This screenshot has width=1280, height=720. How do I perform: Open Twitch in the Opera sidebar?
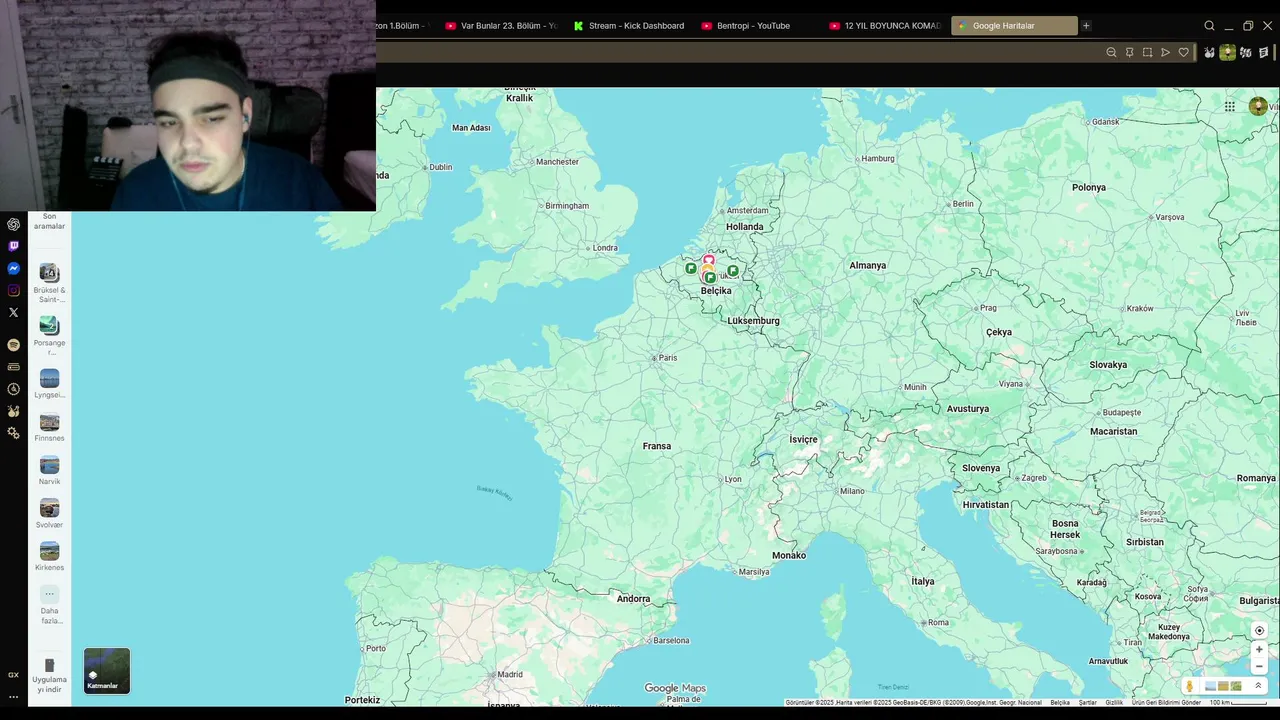[x=13, y=246]
